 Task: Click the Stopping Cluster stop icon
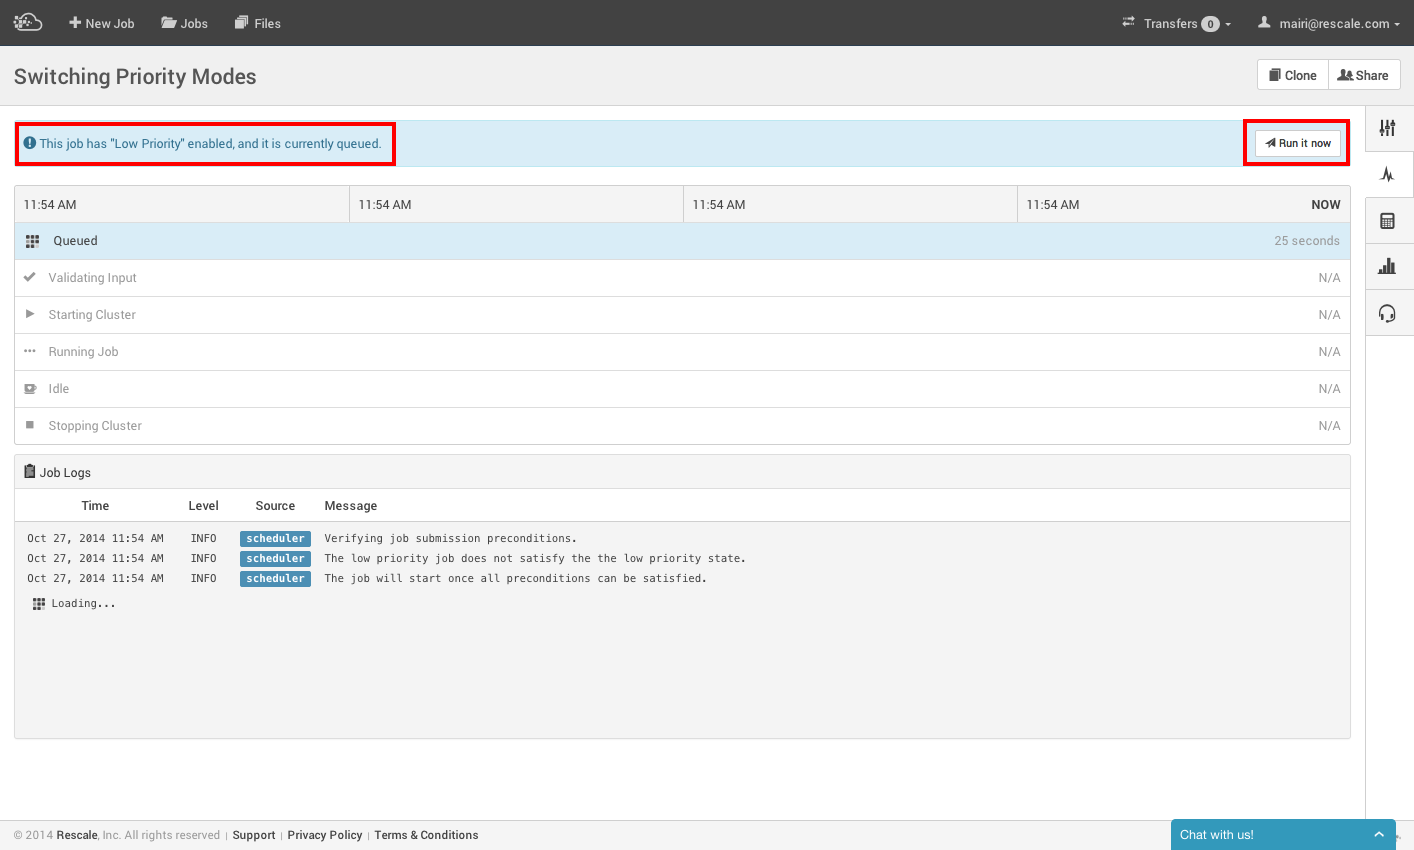30,425
